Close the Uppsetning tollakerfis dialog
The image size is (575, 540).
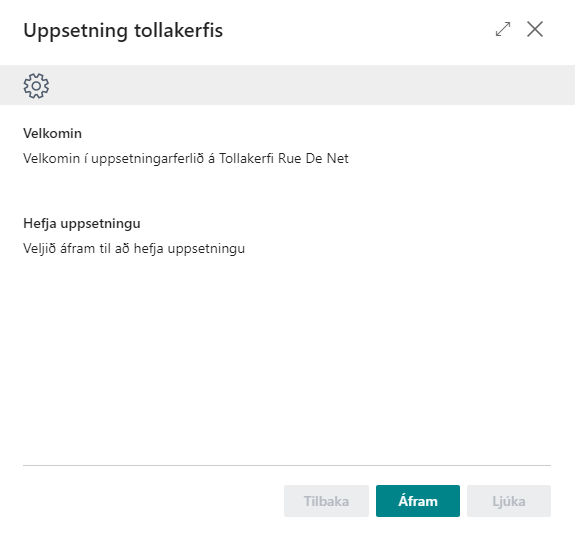(x=535, y=29)
